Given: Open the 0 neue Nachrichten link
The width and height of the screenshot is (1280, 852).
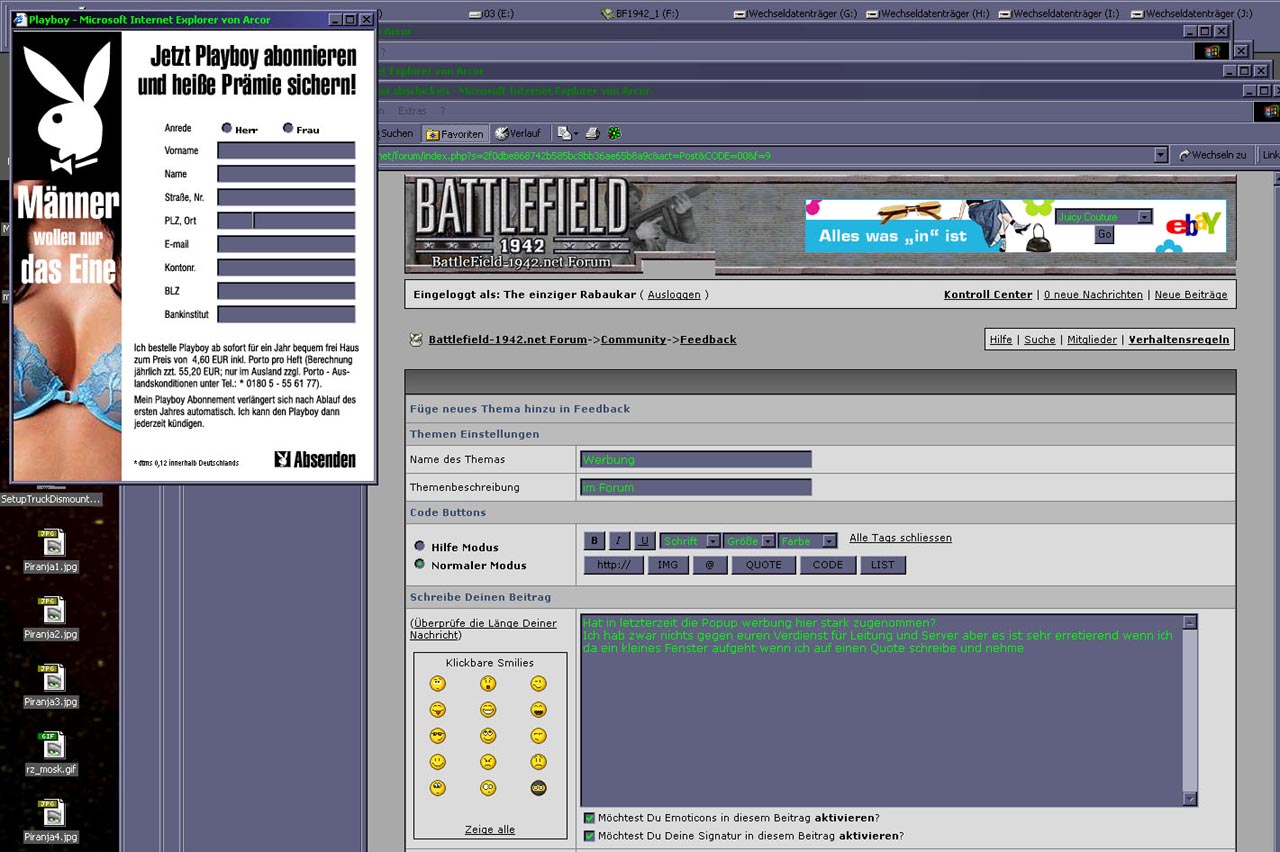Looking at the screenshot, I should [x=1093, y=295].
